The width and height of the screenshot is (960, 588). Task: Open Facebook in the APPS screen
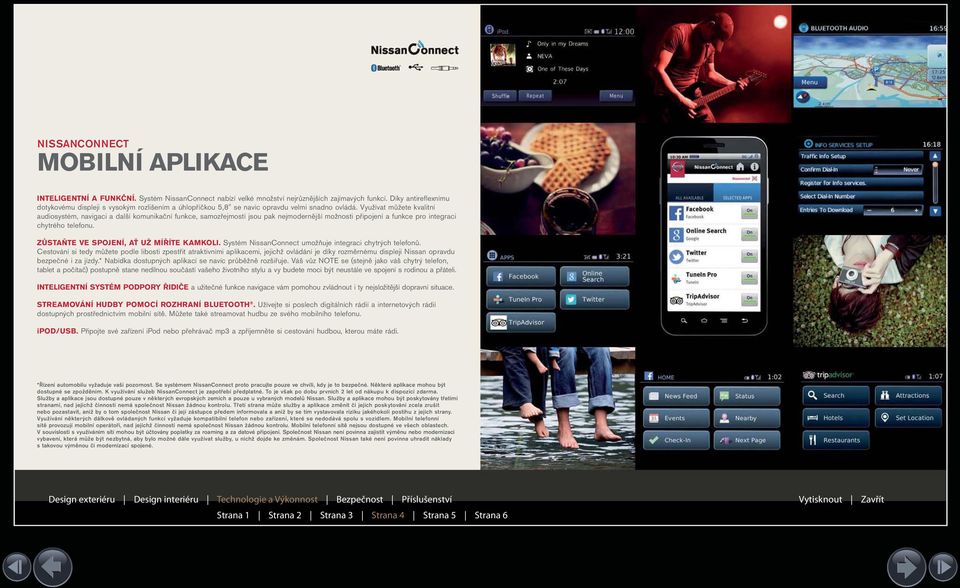(521, 276)
